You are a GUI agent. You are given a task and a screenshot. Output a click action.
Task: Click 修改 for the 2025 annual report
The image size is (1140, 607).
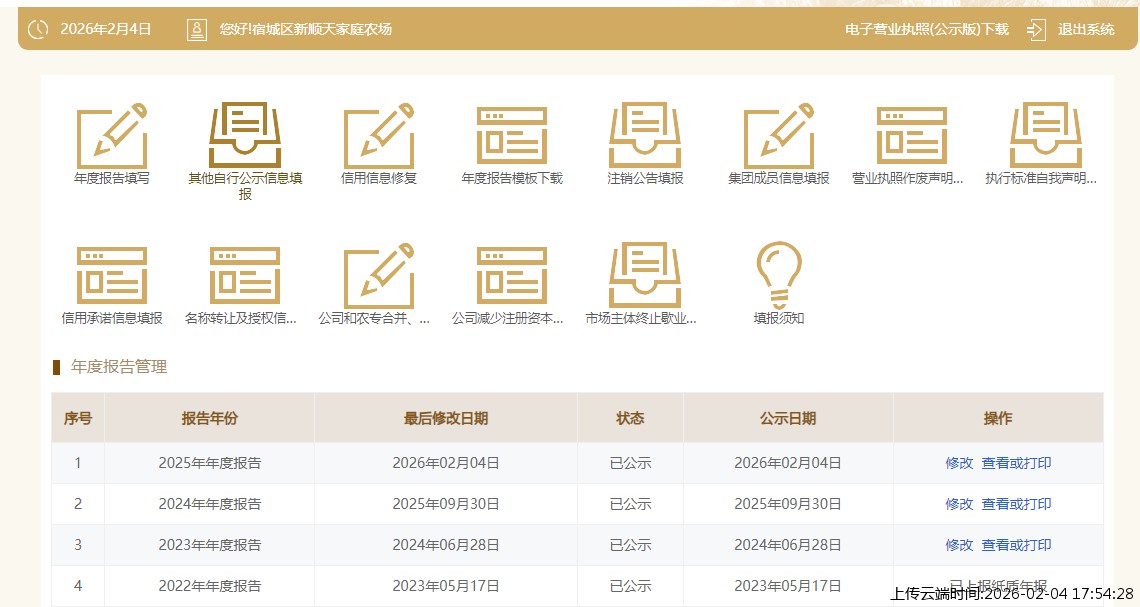[958, 463]
